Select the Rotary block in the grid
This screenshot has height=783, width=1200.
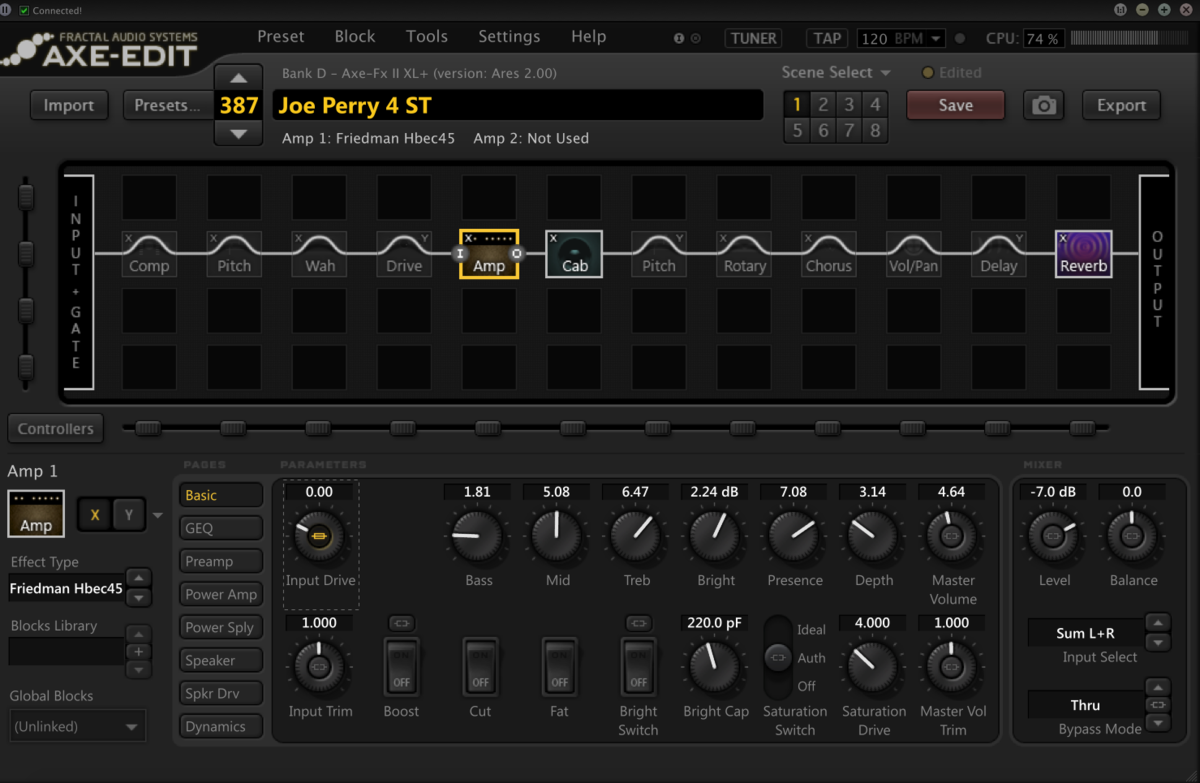(744, 254)
